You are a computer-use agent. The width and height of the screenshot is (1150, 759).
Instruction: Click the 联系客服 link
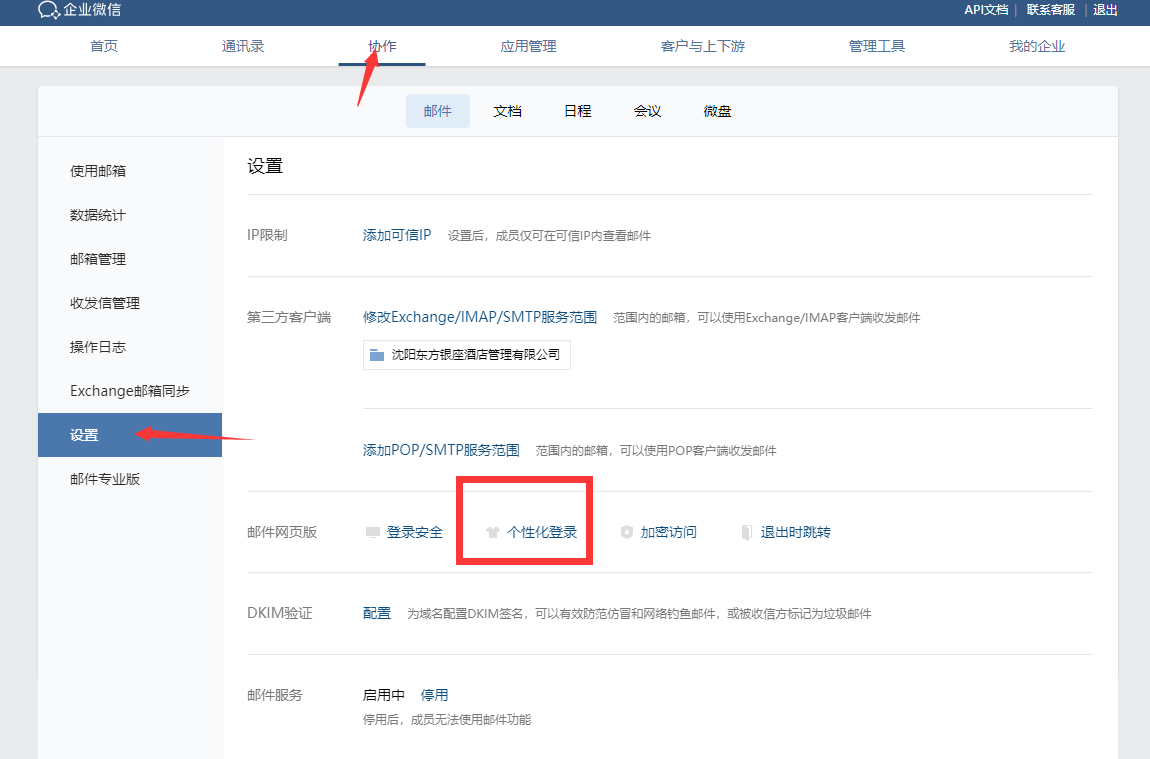1050,10
